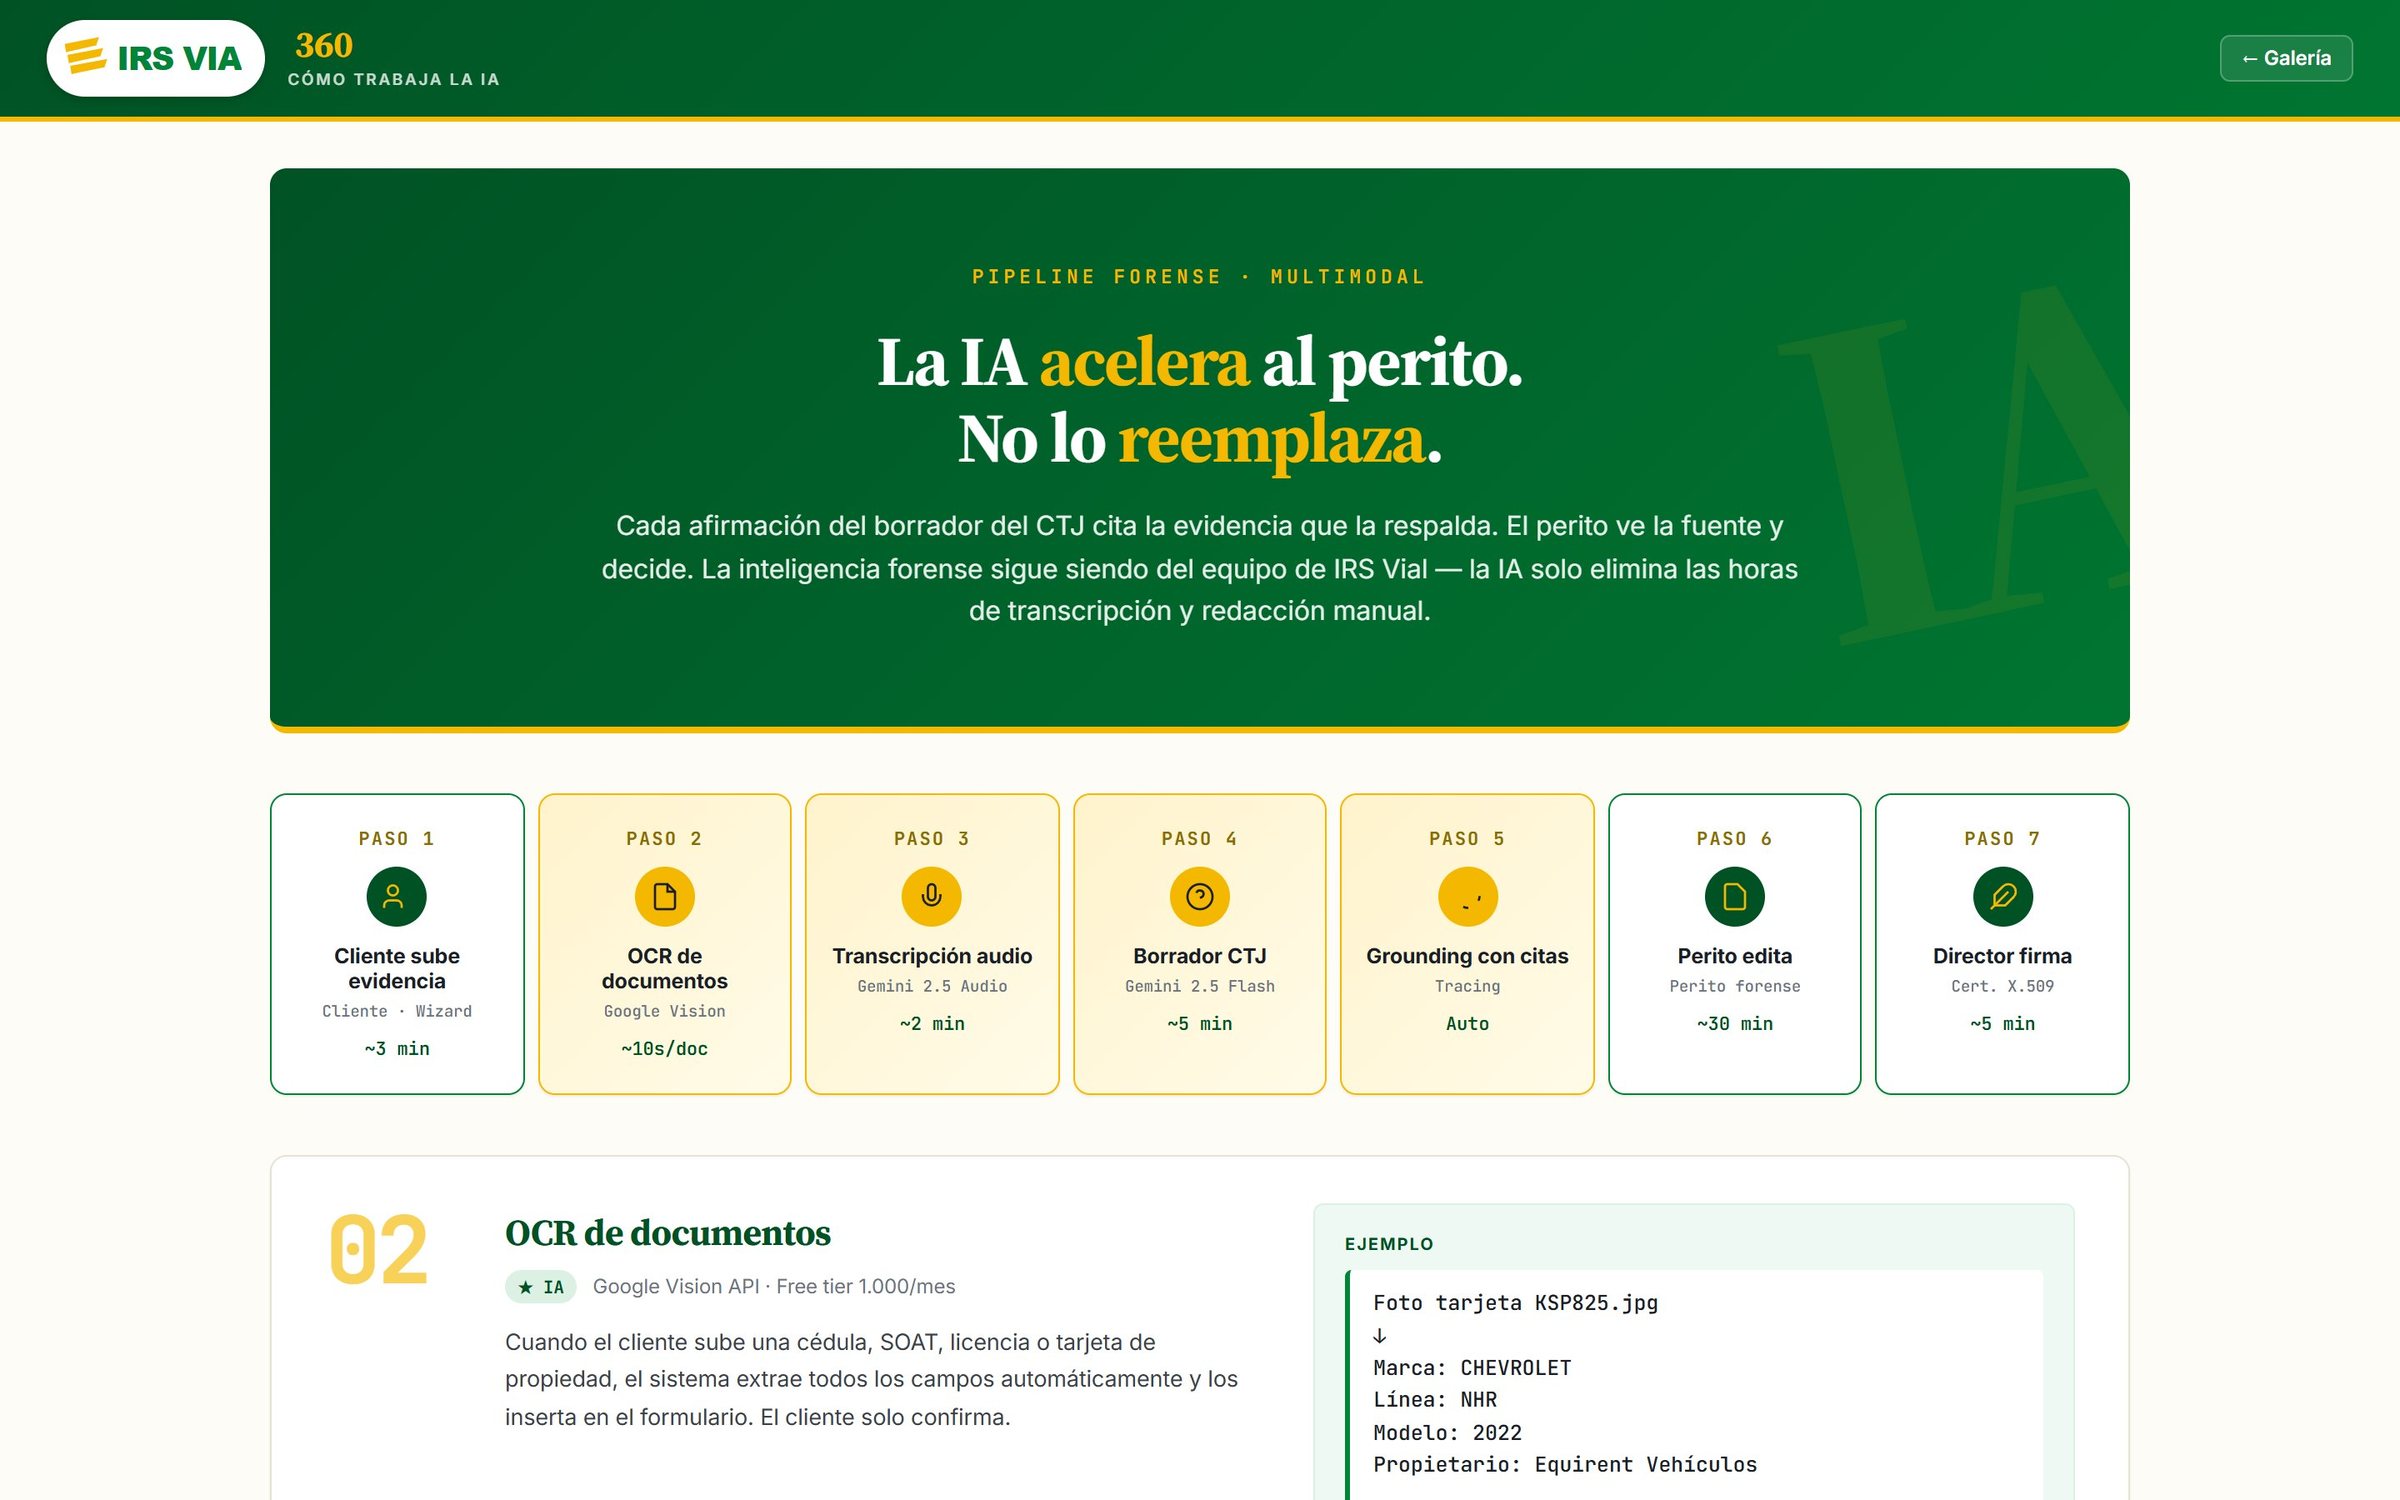
Task: Click the ~30 min duration in Paso 6
Action: pyautogui.click(x=1734, y=1024)
